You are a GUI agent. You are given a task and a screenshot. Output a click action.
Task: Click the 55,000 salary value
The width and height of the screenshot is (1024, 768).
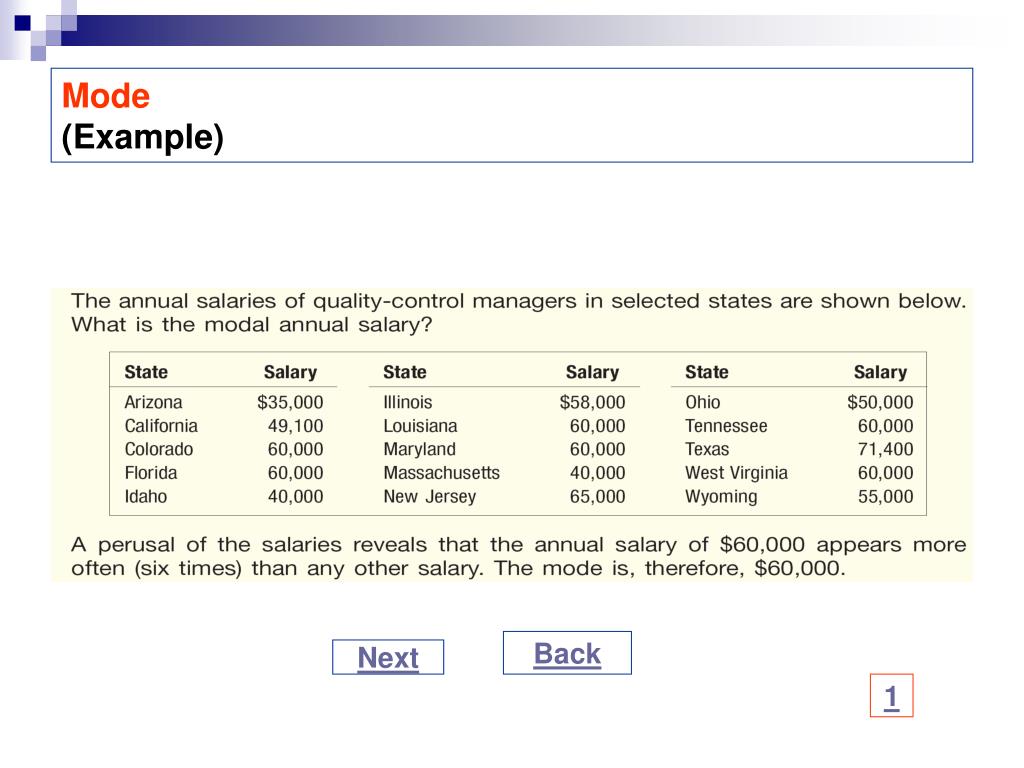[x=886, y=496]
